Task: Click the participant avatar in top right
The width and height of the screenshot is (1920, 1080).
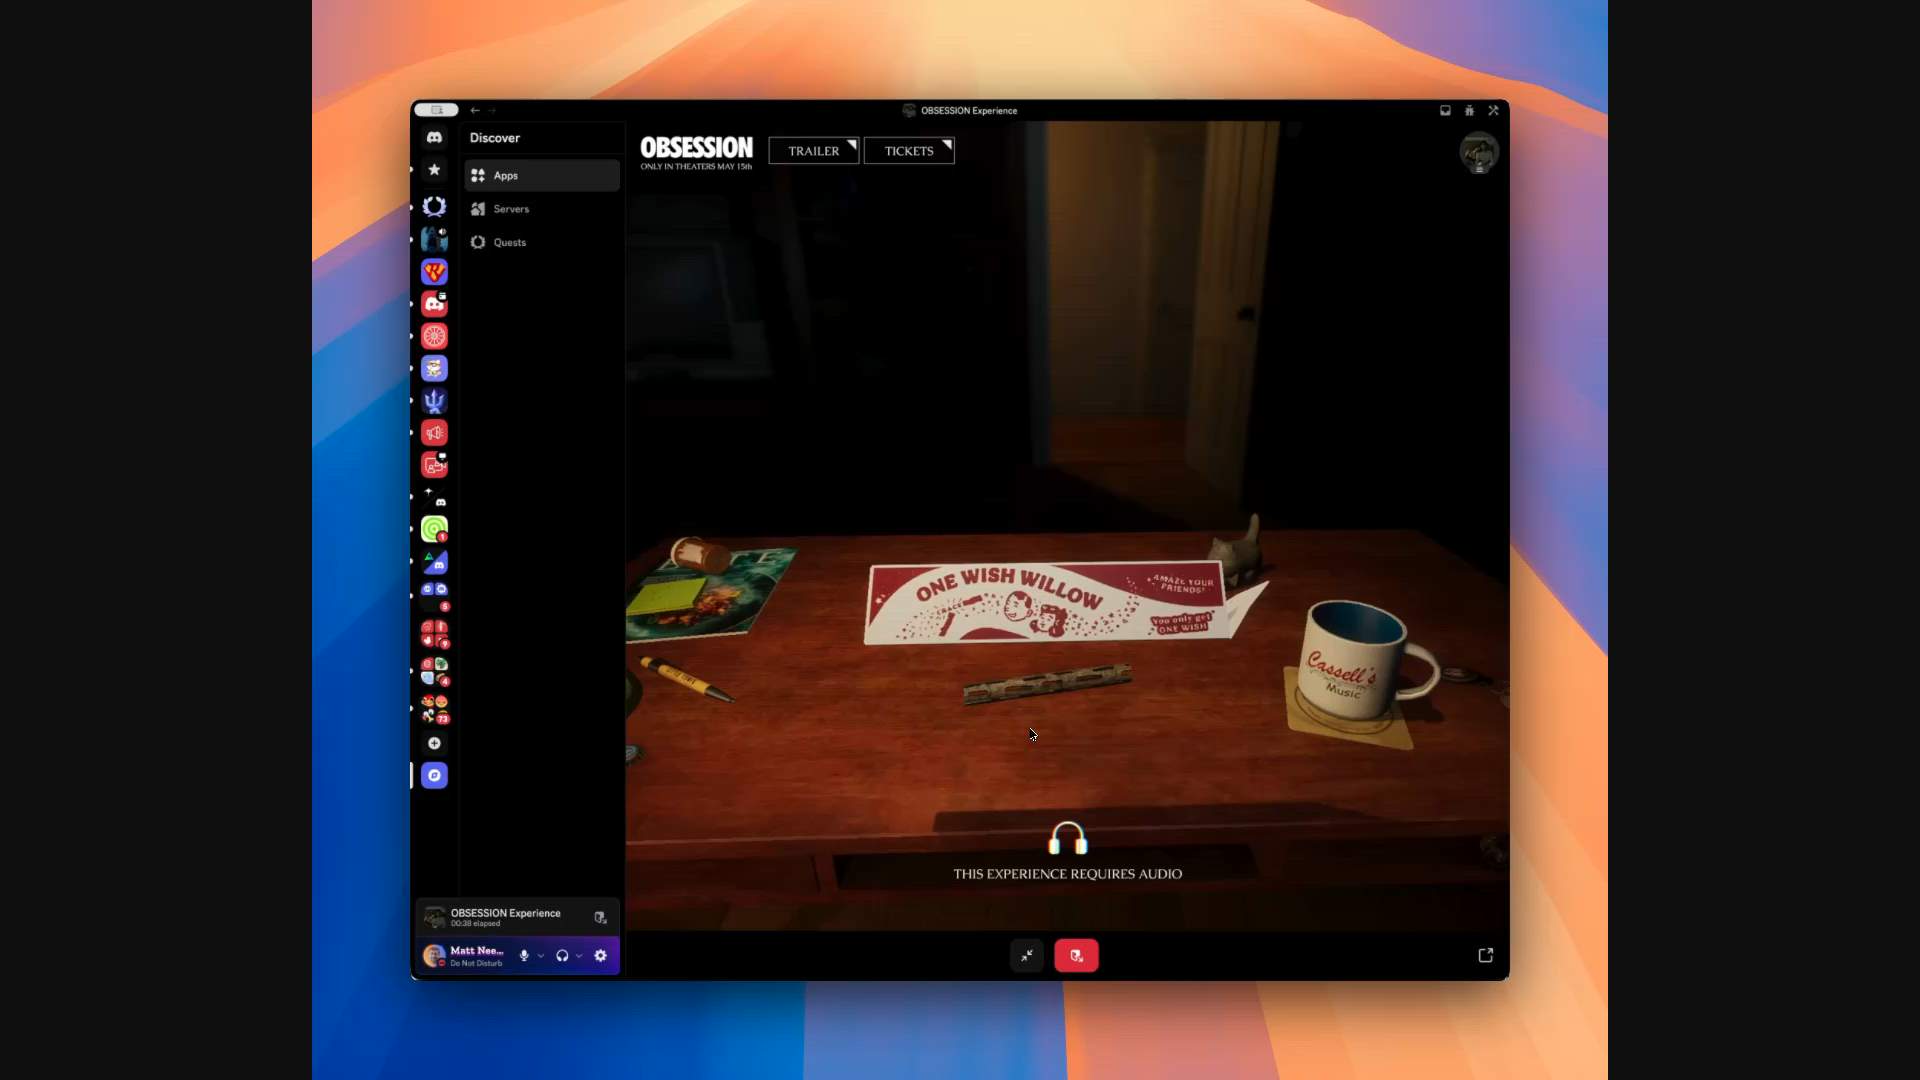Action: (1479, 153)
